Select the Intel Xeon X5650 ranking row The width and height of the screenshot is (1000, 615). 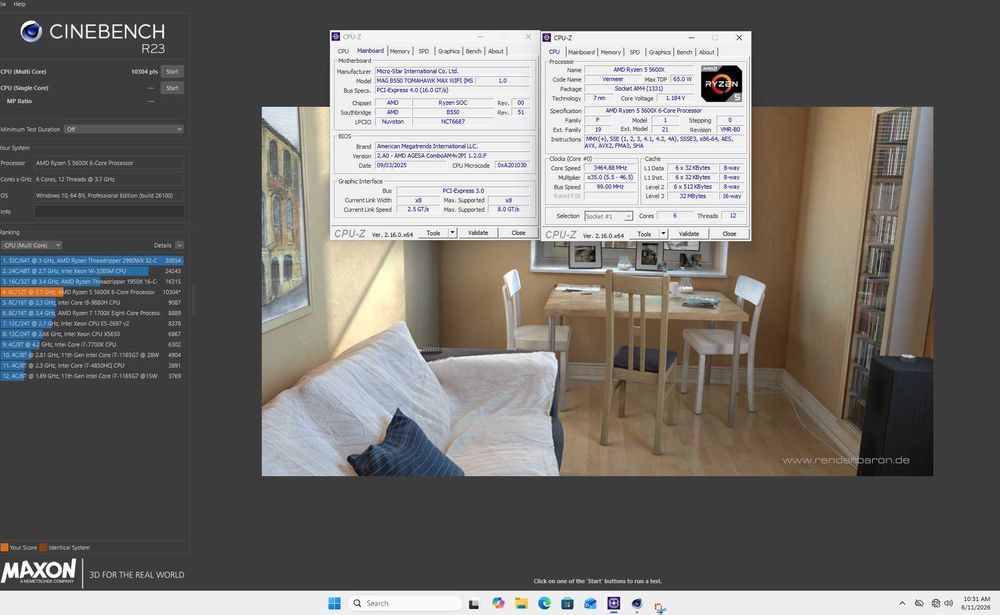[x=92, y=334]
